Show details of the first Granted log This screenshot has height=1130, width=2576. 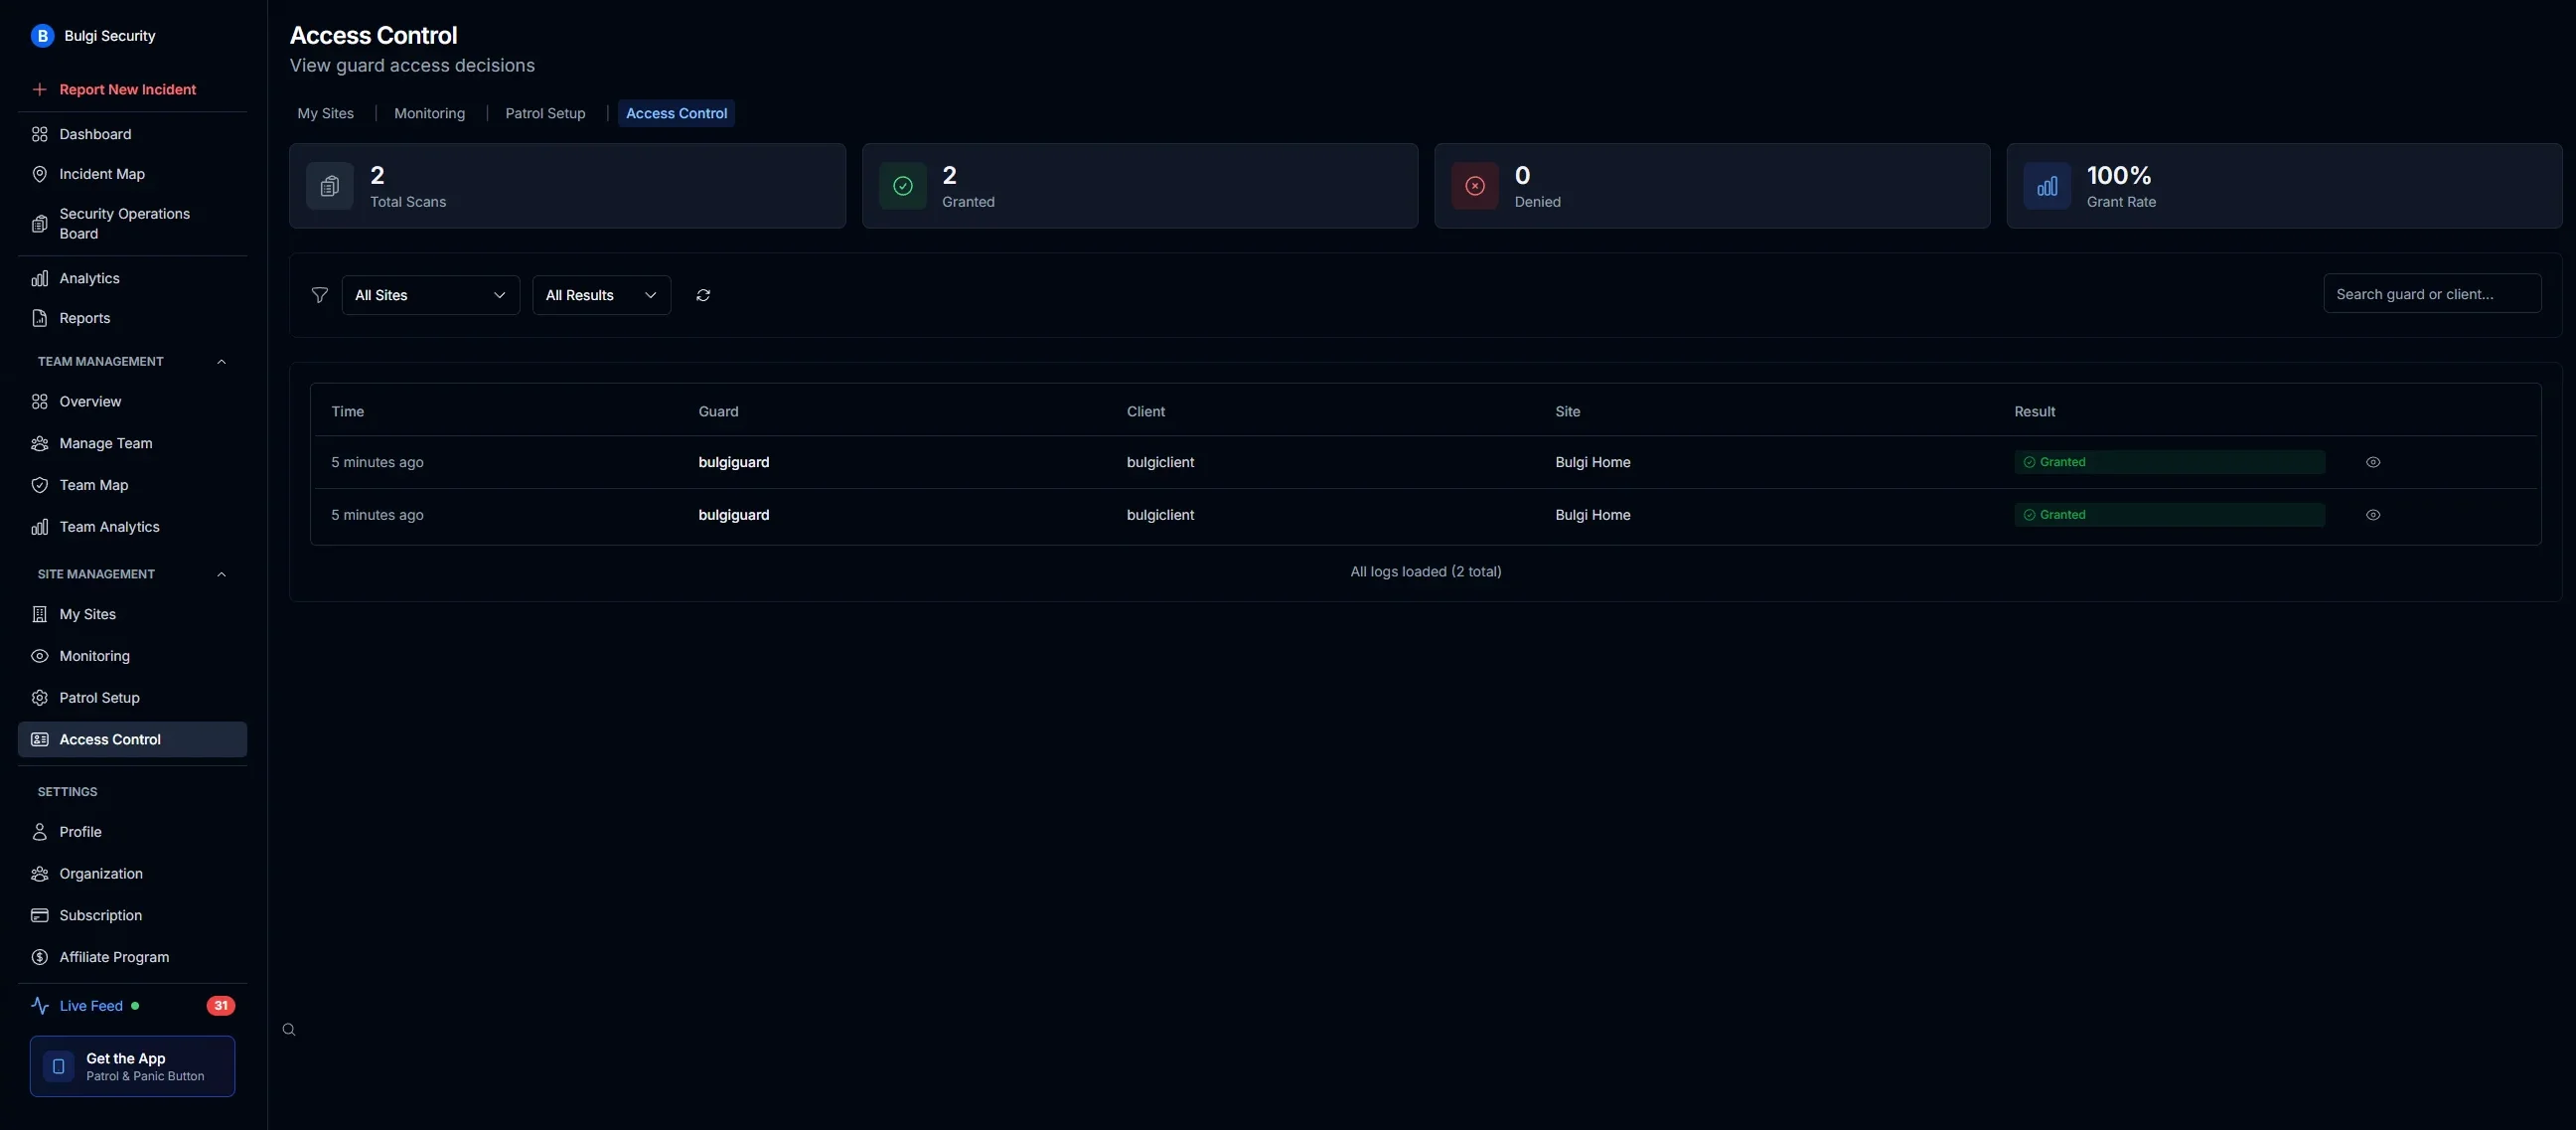point(2374,462)
